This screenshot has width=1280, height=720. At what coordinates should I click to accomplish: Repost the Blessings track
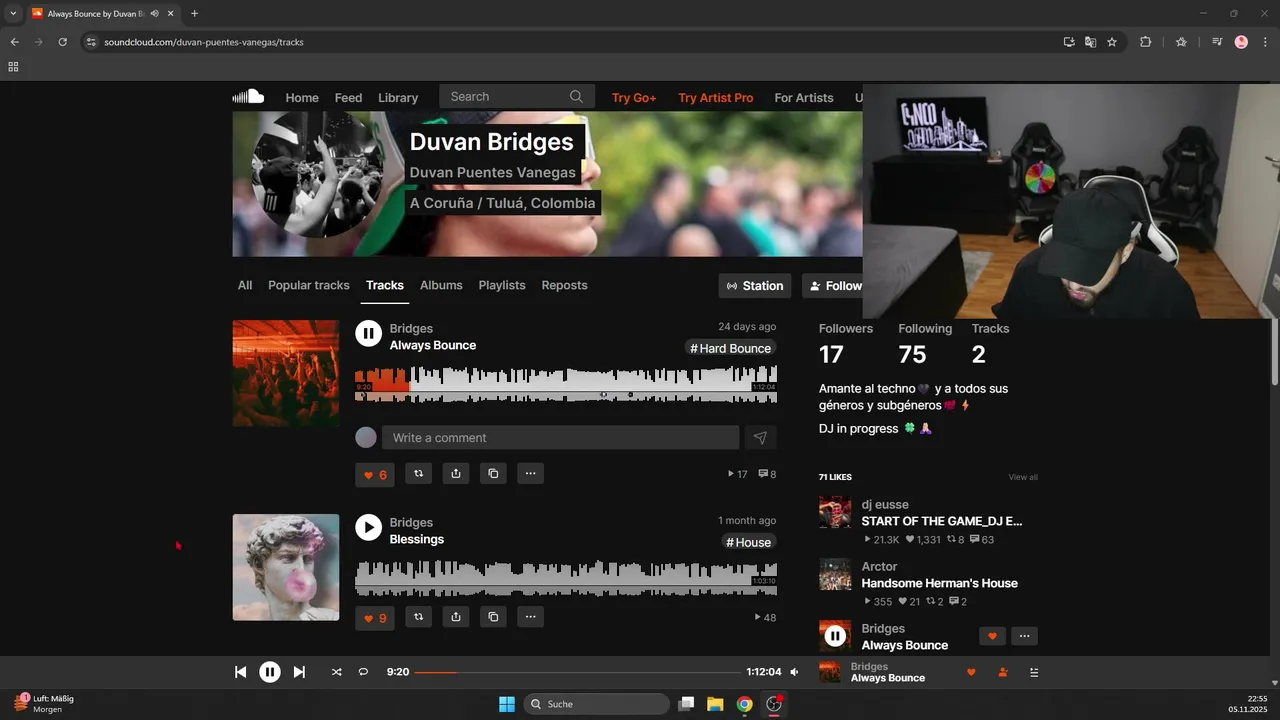pyautogui.click(x=418, y=617)
